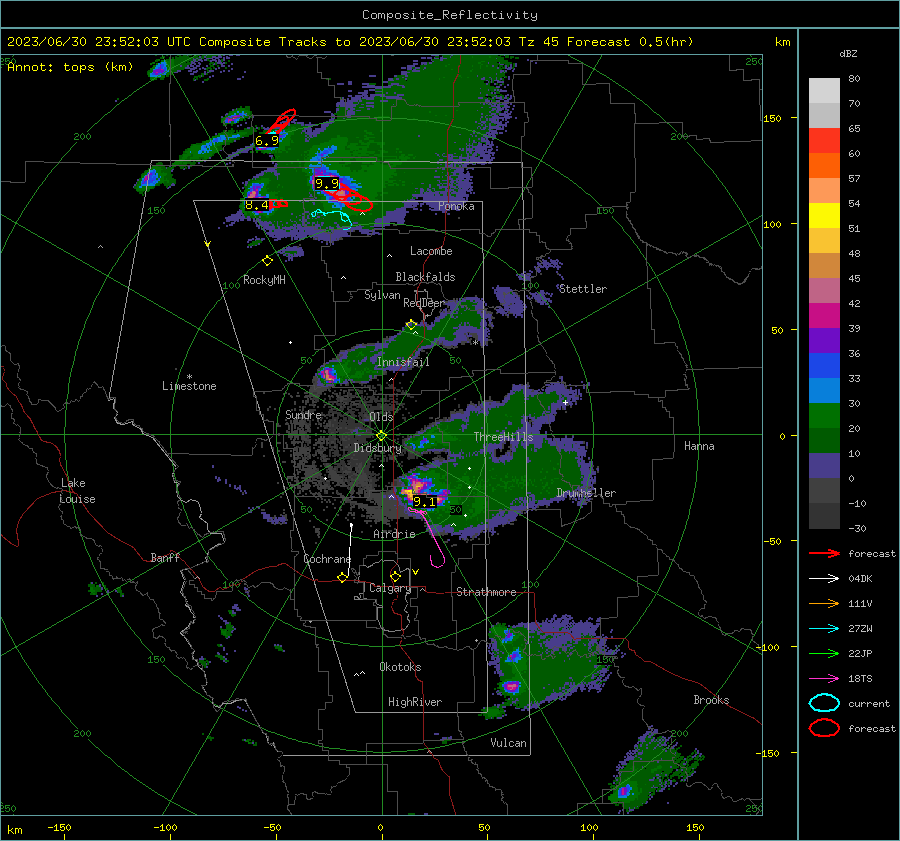Click the Strathmore town label
The width and height of the screenshot is (900, 841).
tap(486, 592)
